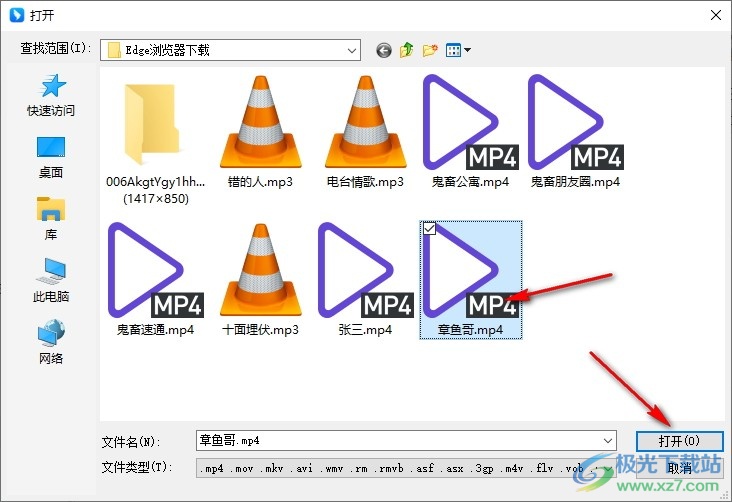Click into the 文件名 text field

coord(406,441)
